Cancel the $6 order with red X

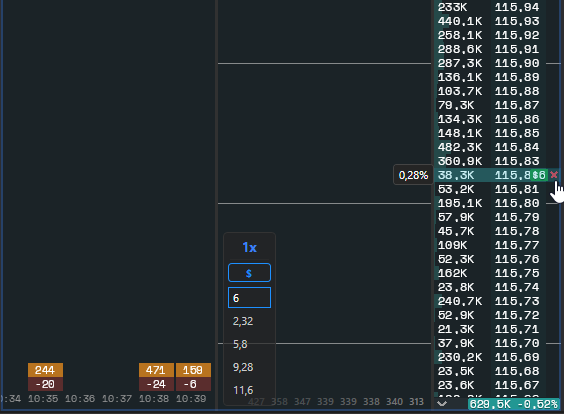(x=554, y=175)
